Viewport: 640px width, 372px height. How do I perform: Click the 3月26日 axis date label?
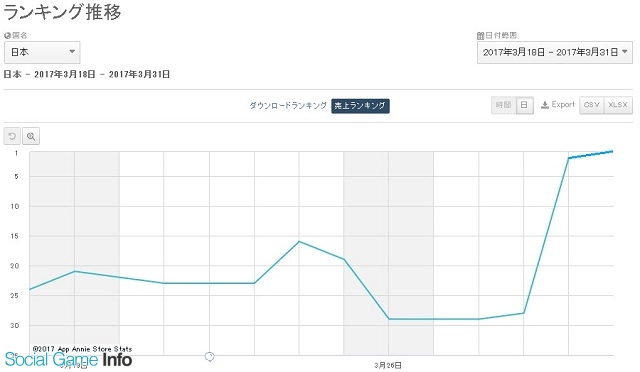(x=388, y=365)
